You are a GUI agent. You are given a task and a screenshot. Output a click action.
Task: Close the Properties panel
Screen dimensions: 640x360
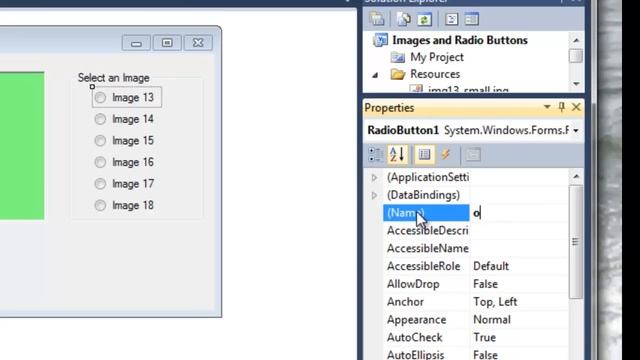[x=576, y=107]
